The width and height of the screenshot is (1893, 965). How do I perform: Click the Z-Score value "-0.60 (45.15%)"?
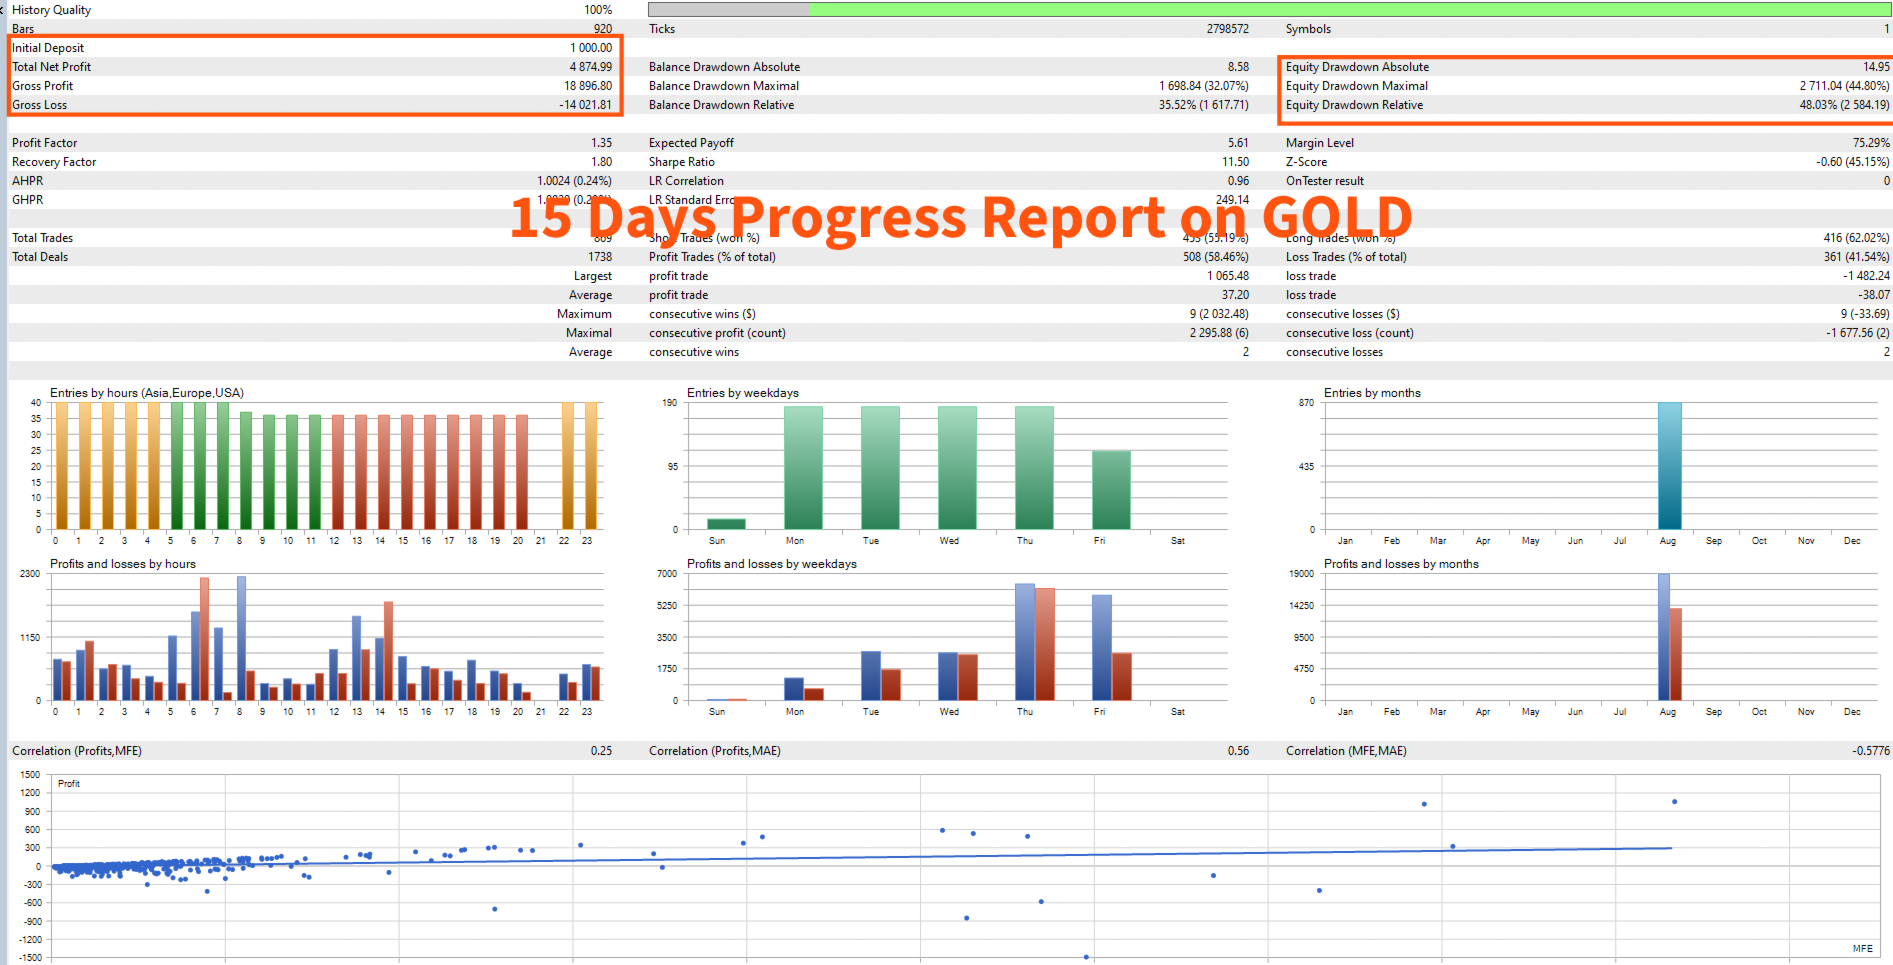tap(1853, 162)
